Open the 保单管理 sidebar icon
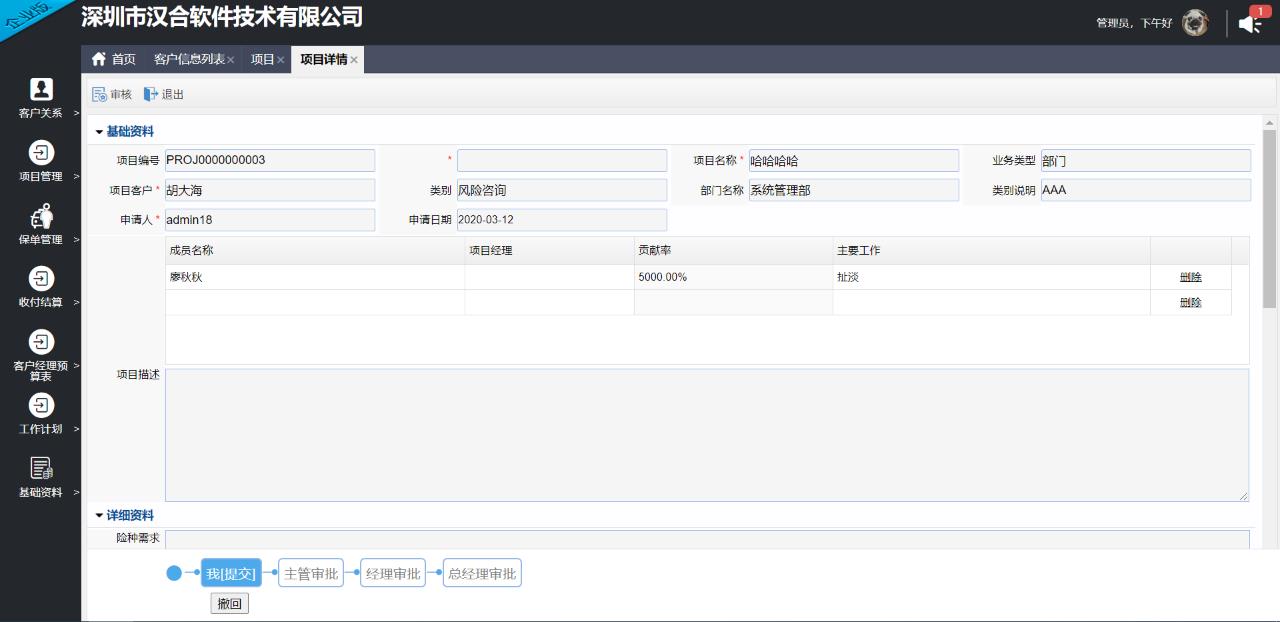Screen dimensions: 1280x622 41,215
